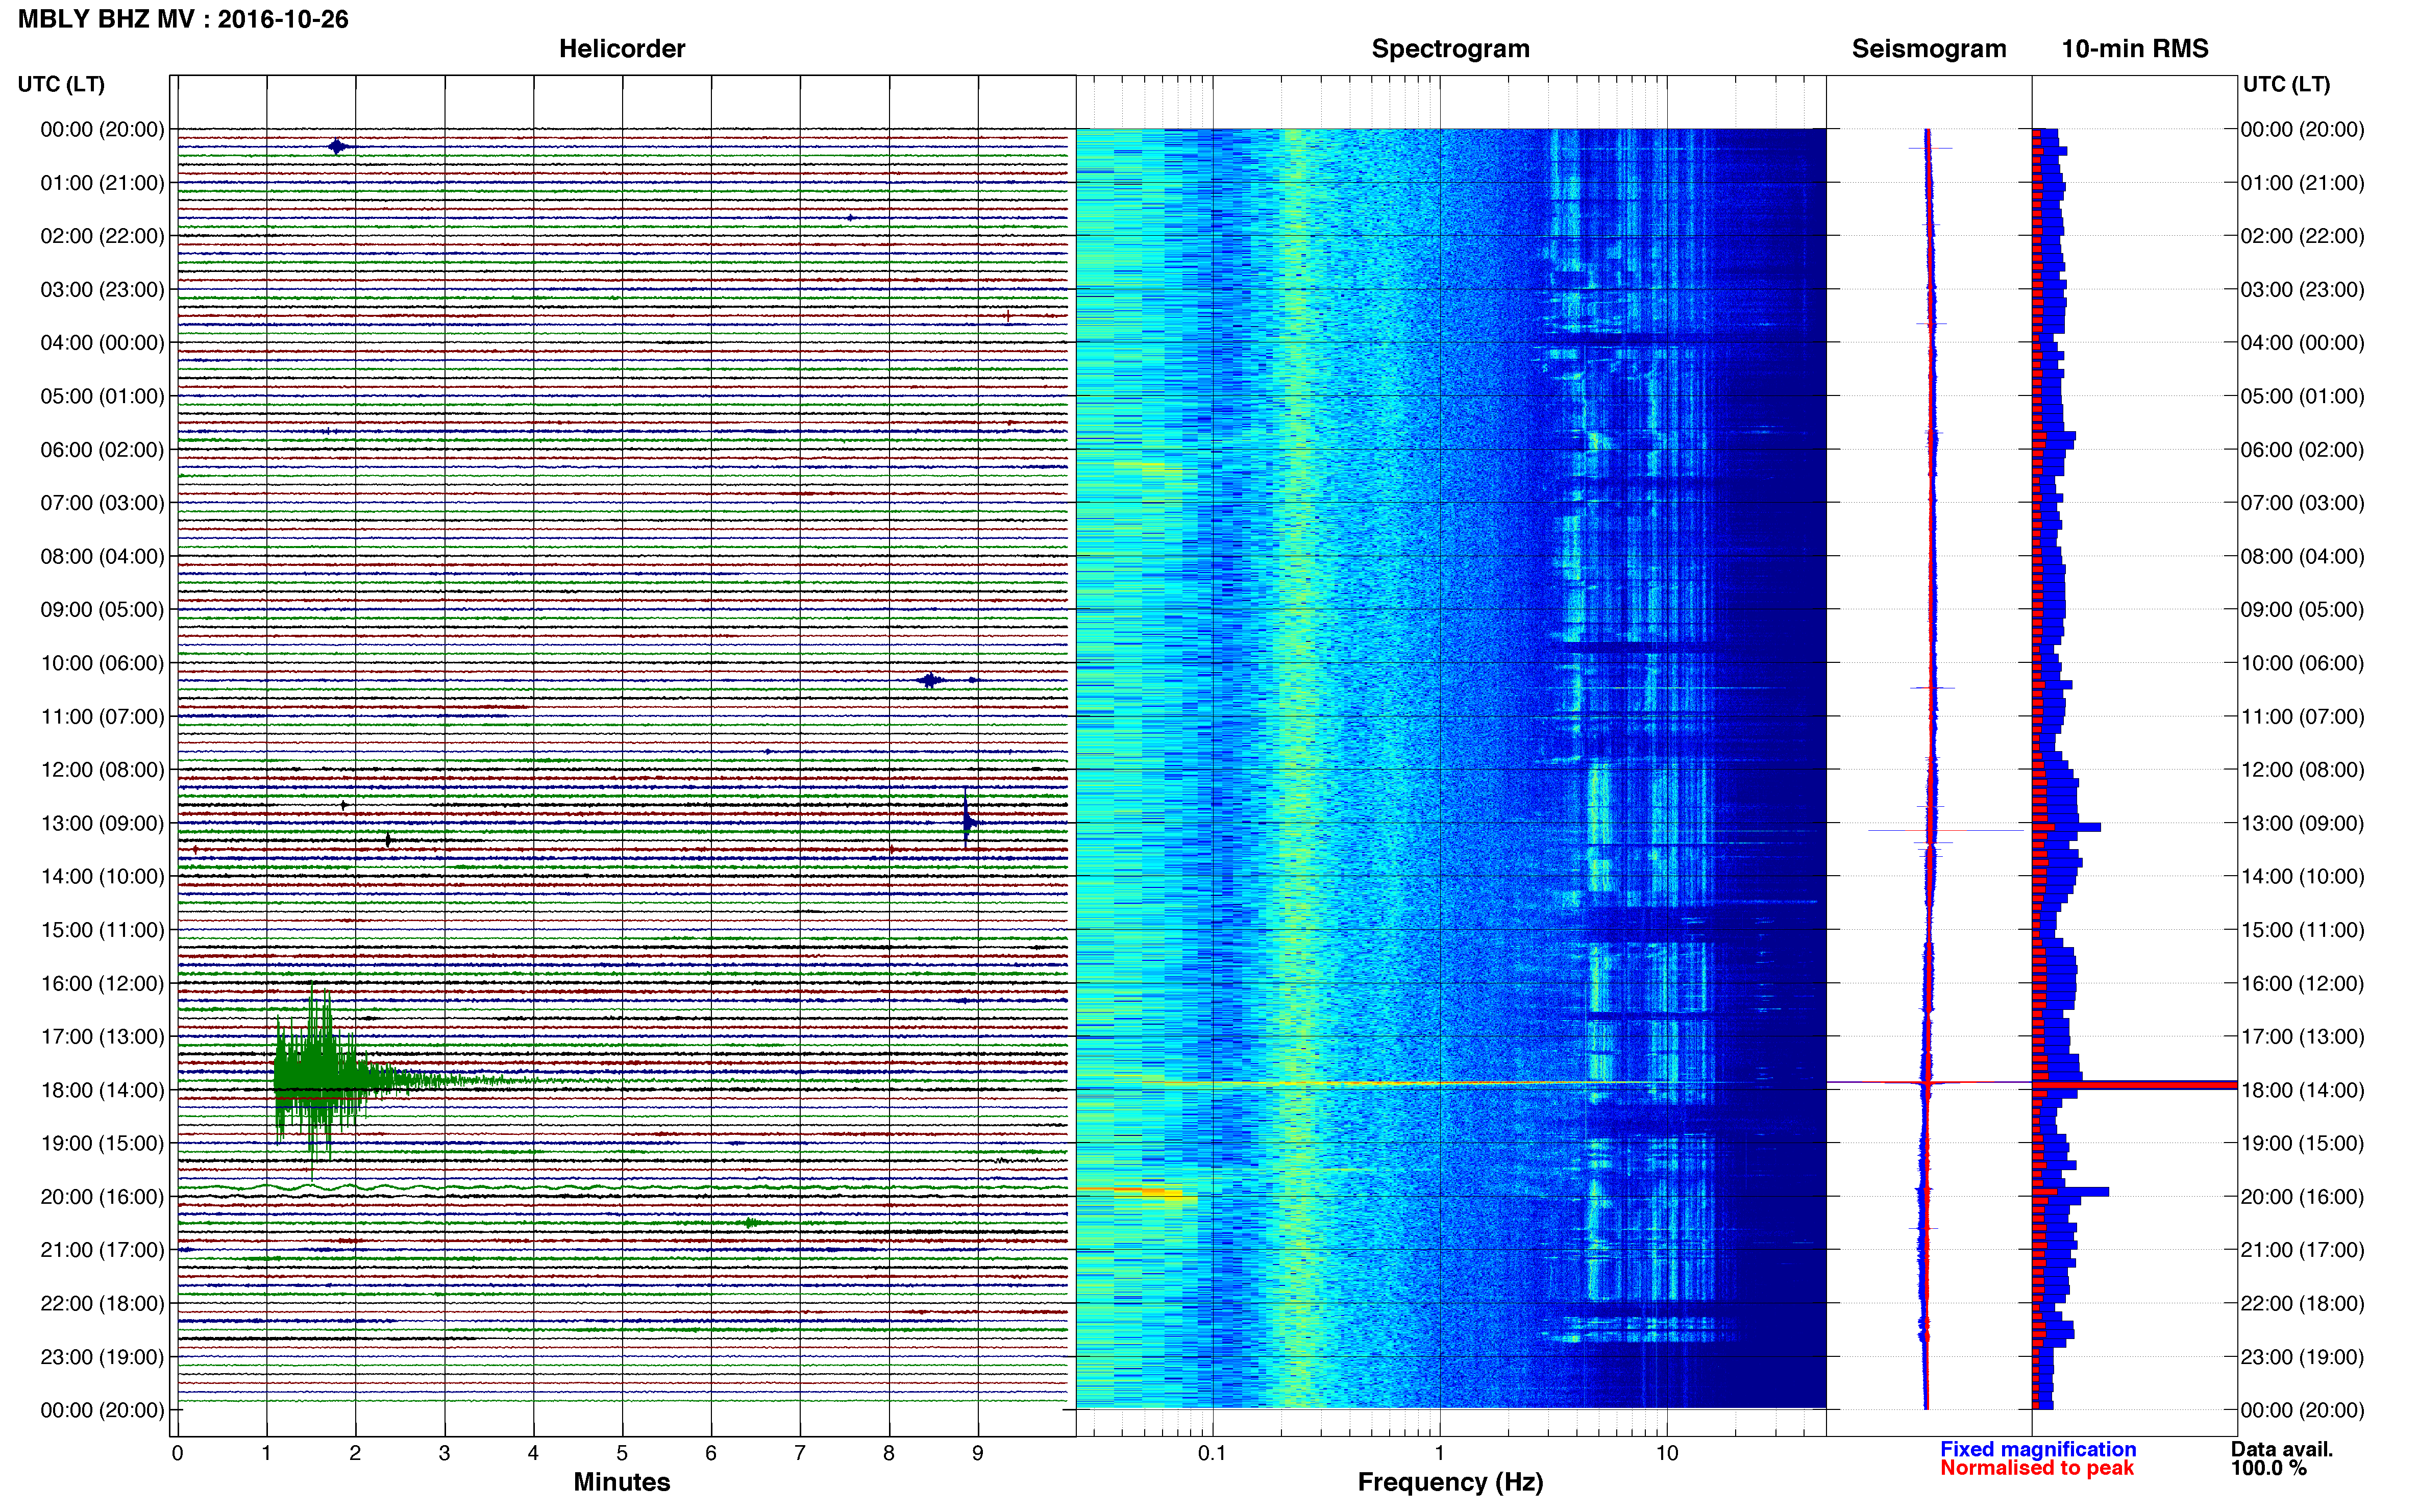Click the "0.1" tick on the Frequency axis
Screen dimensions: 2419x1512
tap(1212, 1454)
